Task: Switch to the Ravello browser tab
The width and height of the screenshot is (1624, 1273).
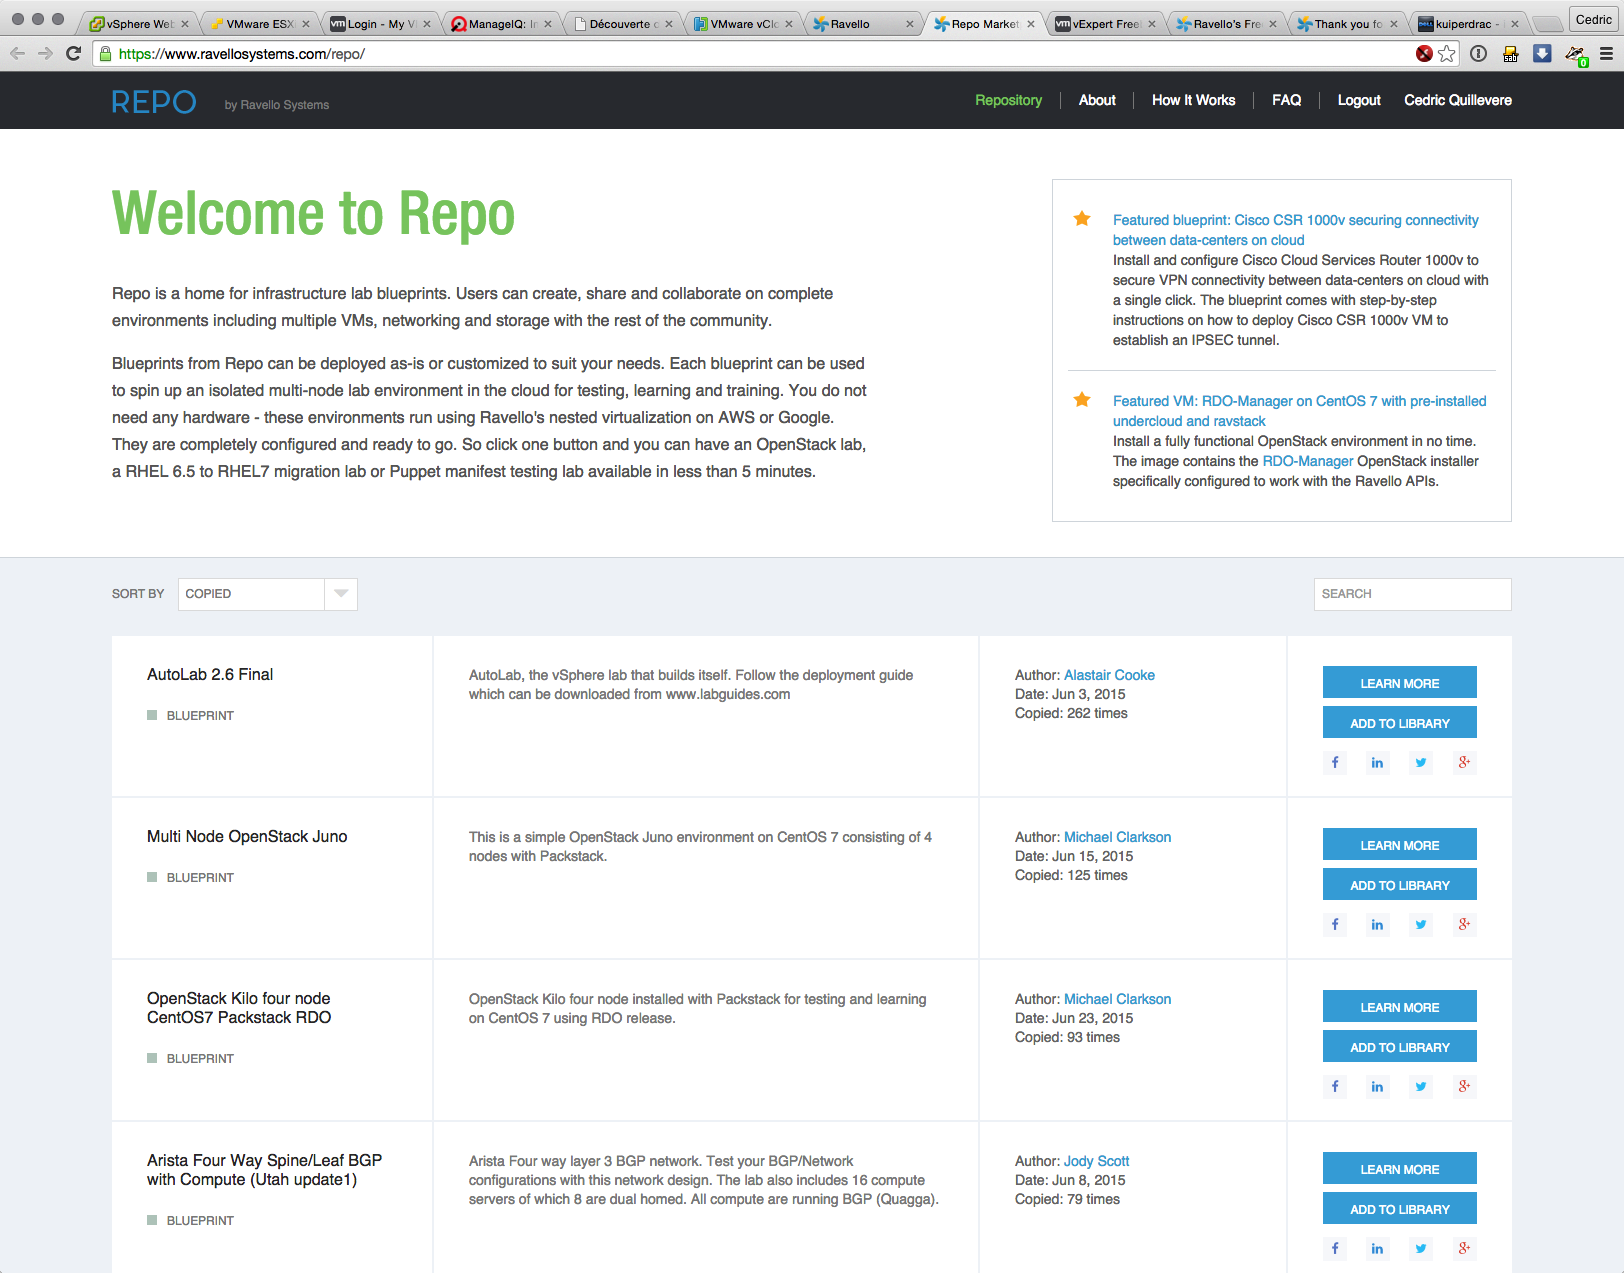Action: [x=860, y=24]
